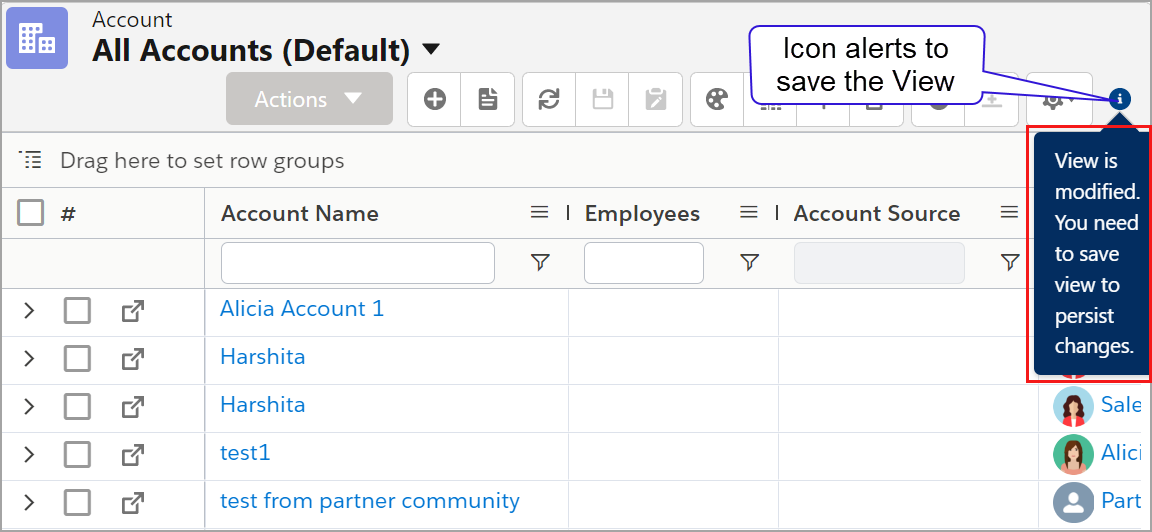Click the Account Name filter text box
This screenshot has height=532, width=1152.
click(357, 263)
